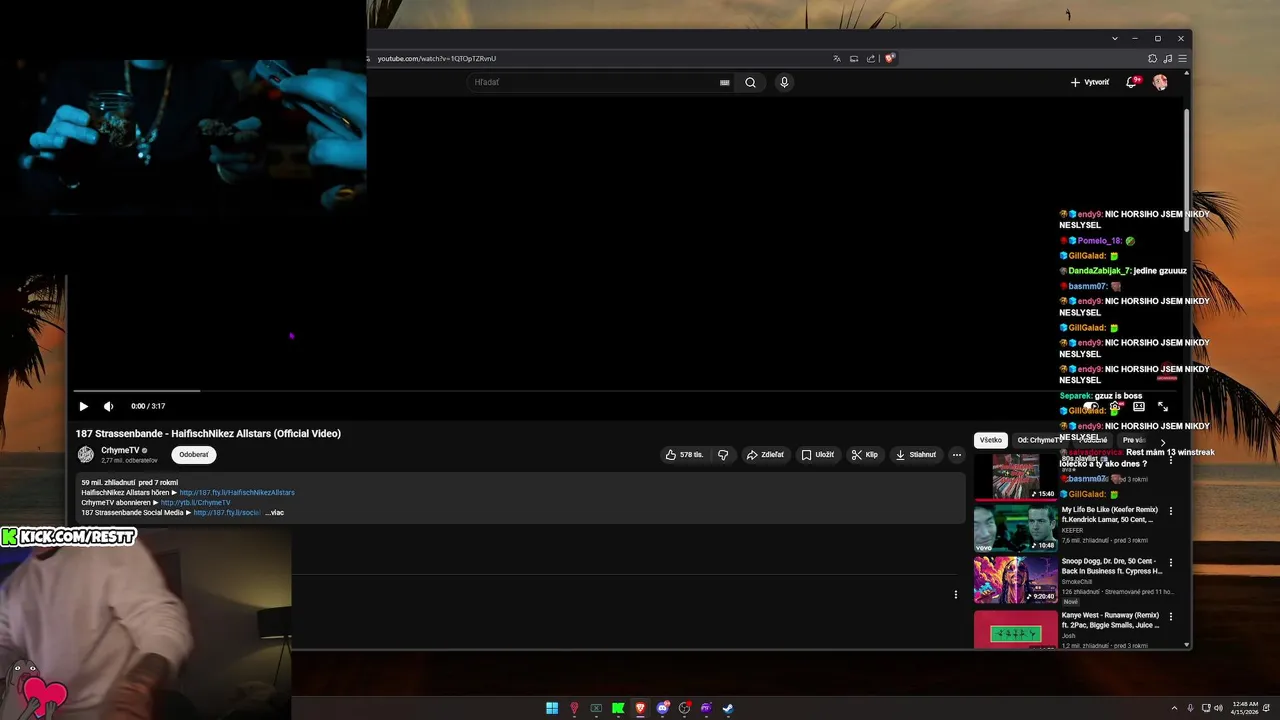Image resolution: width=1280 pixels, height=720 pixels.
Task: Click the browser translate page icon
Action: (x=837, y=59)
